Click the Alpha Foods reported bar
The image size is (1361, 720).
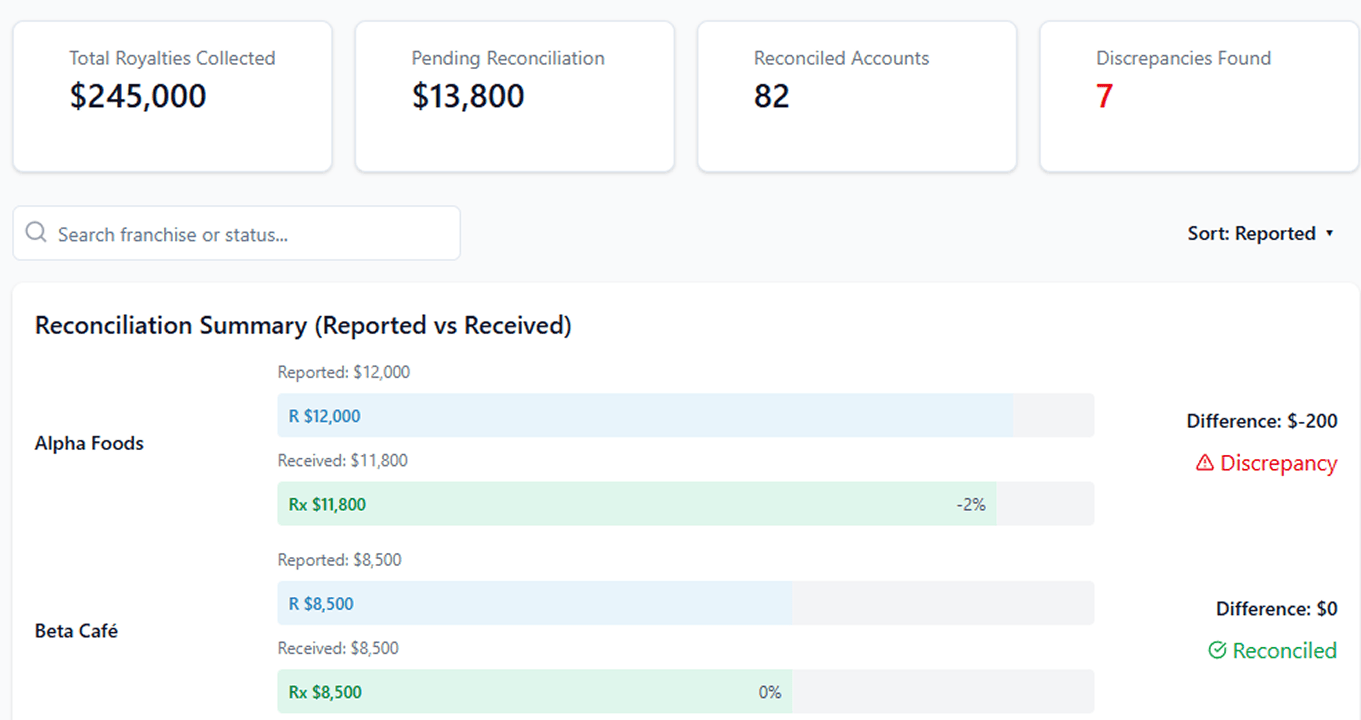coord(645,416)
